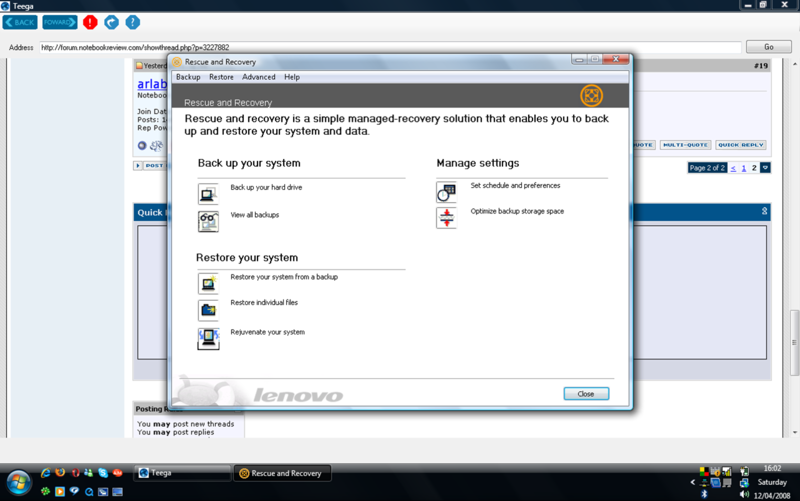
Task: Select the Restore individual files icon
Action: (x=208, y=310)
